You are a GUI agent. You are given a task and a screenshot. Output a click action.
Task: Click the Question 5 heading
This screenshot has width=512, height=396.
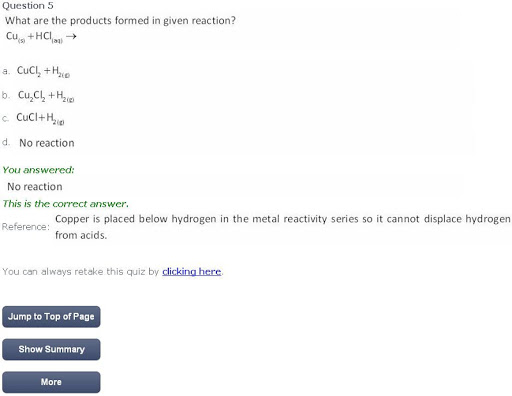pyautogui.click(x=28, y=6)
